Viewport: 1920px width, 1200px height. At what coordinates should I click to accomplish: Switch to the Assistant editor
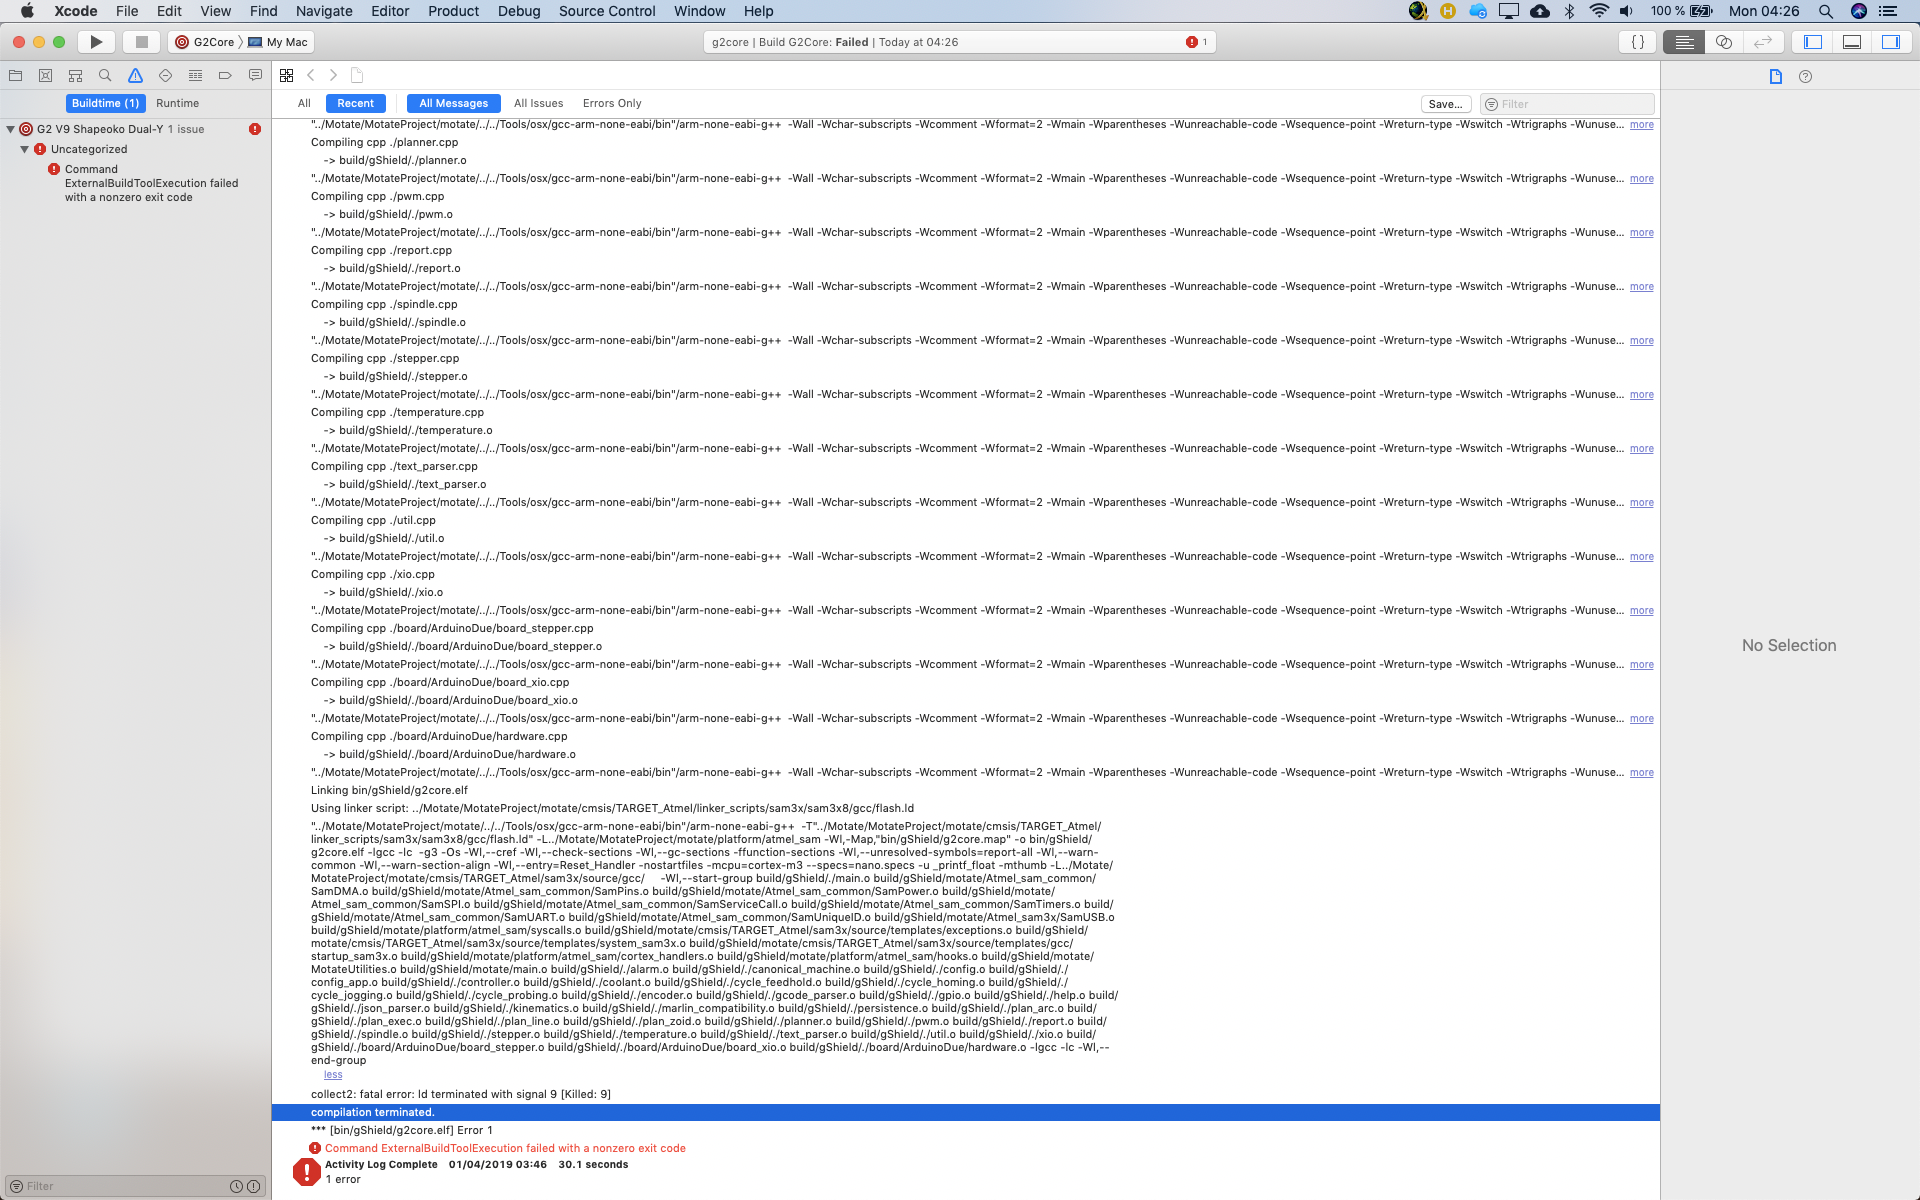[x=1724, y=42]
